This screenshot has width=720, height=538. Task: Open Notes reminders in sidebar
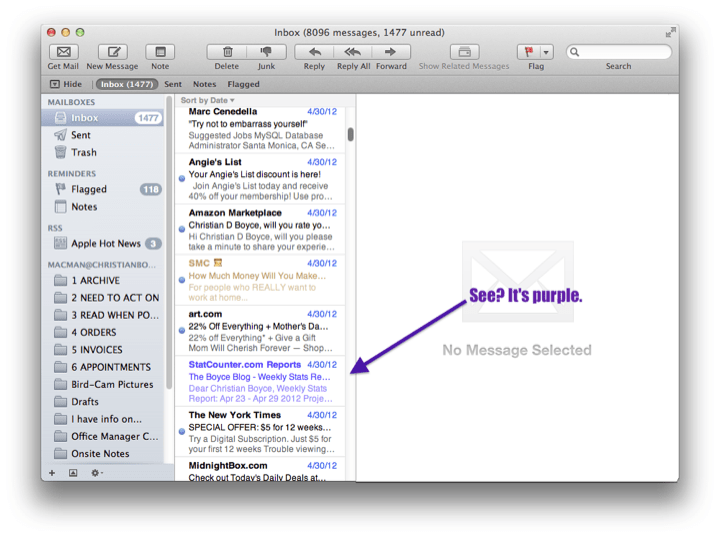pos(102,207)
